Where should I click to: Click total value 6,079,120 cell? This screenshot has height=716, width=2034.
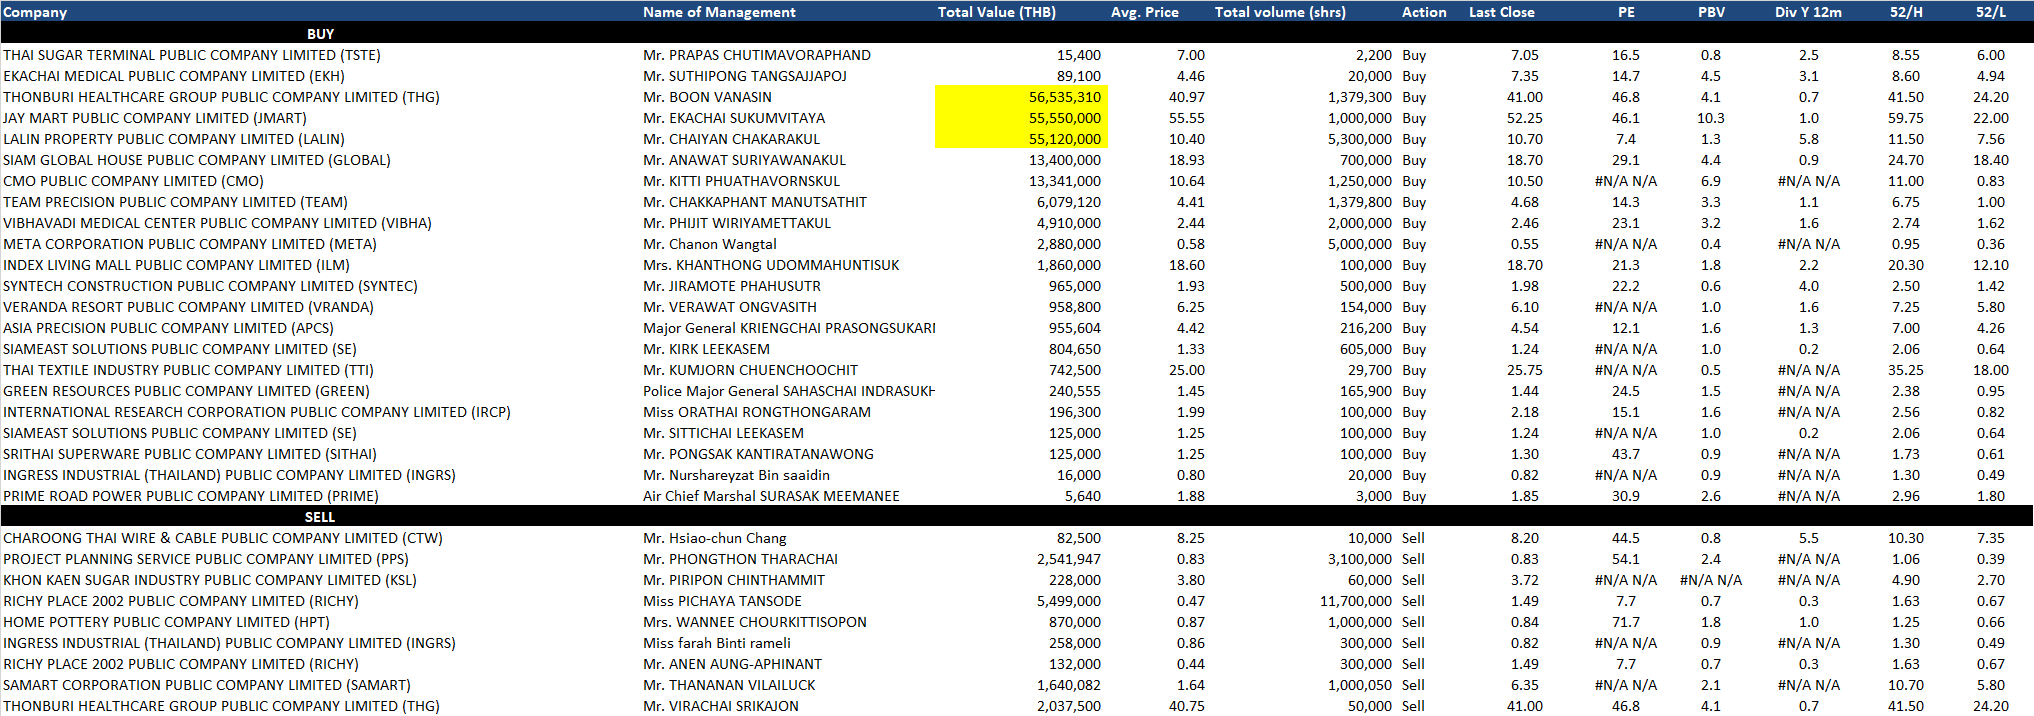coord(1068,202)
